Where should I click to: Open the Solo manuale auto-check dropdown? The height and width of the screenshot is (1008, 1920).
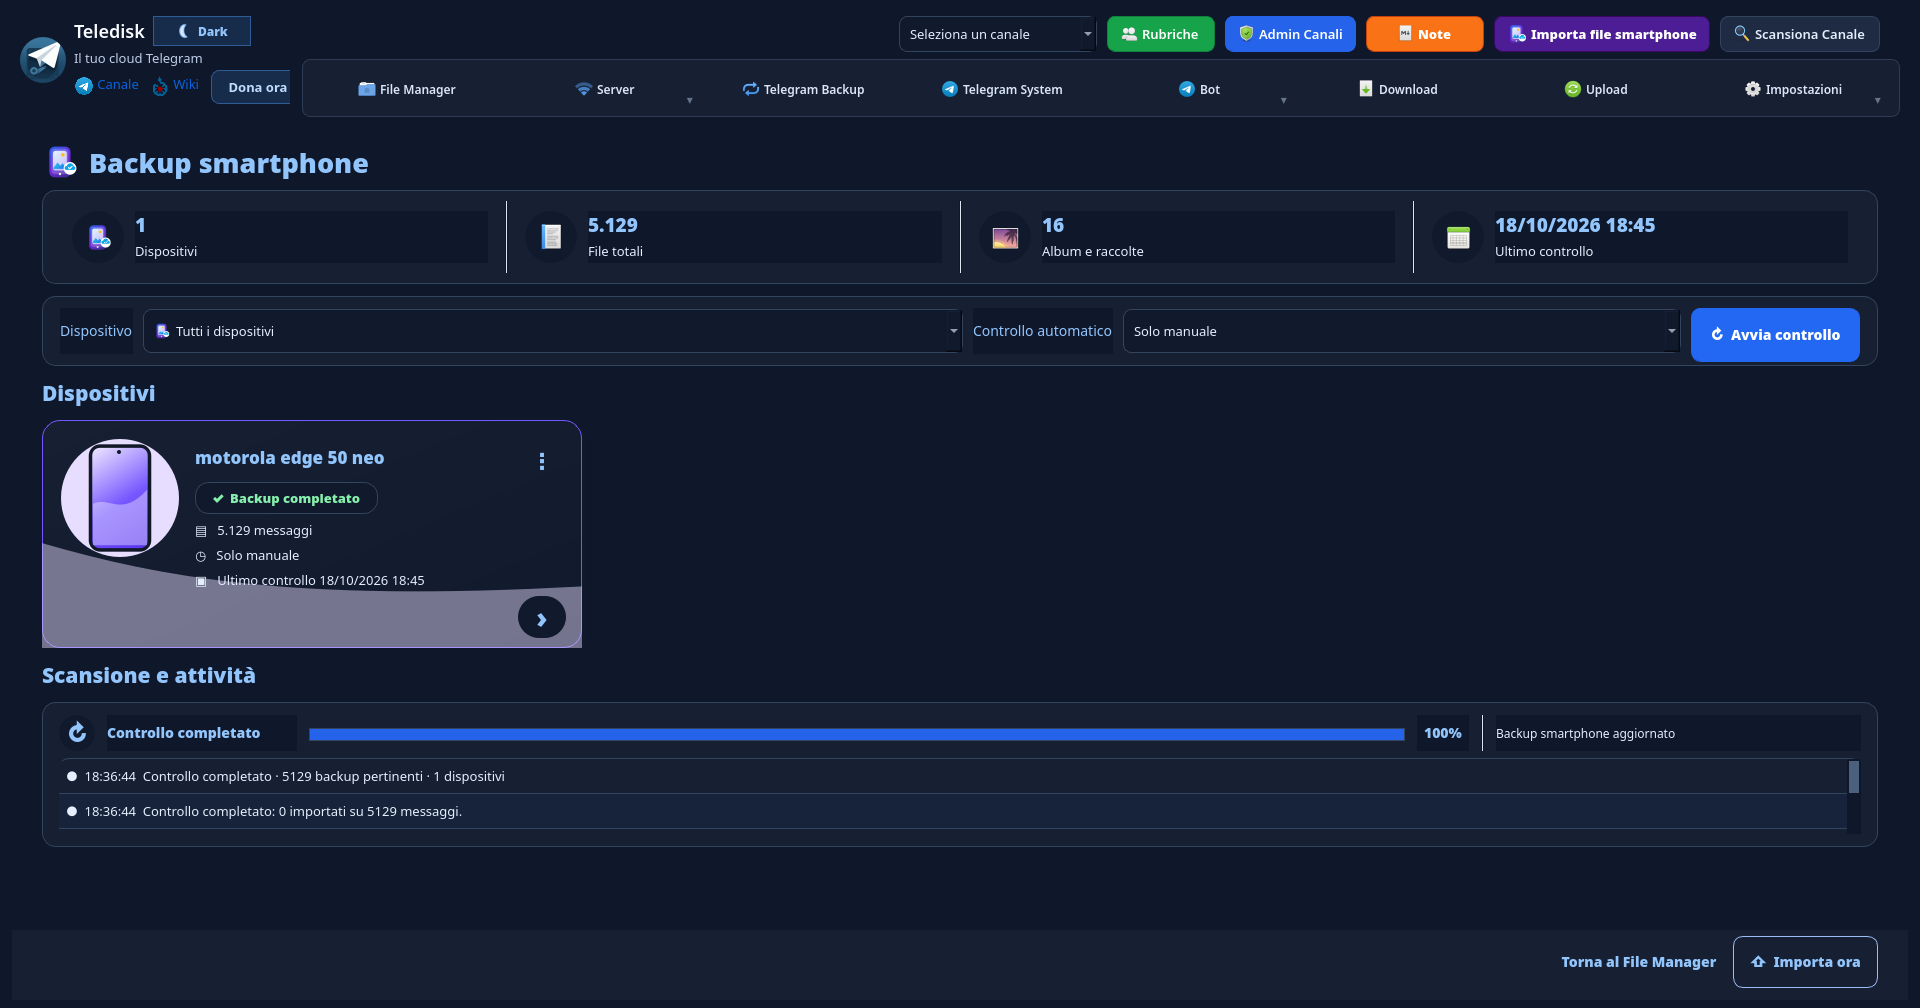pyautogui.click(x=1401, y=331)
